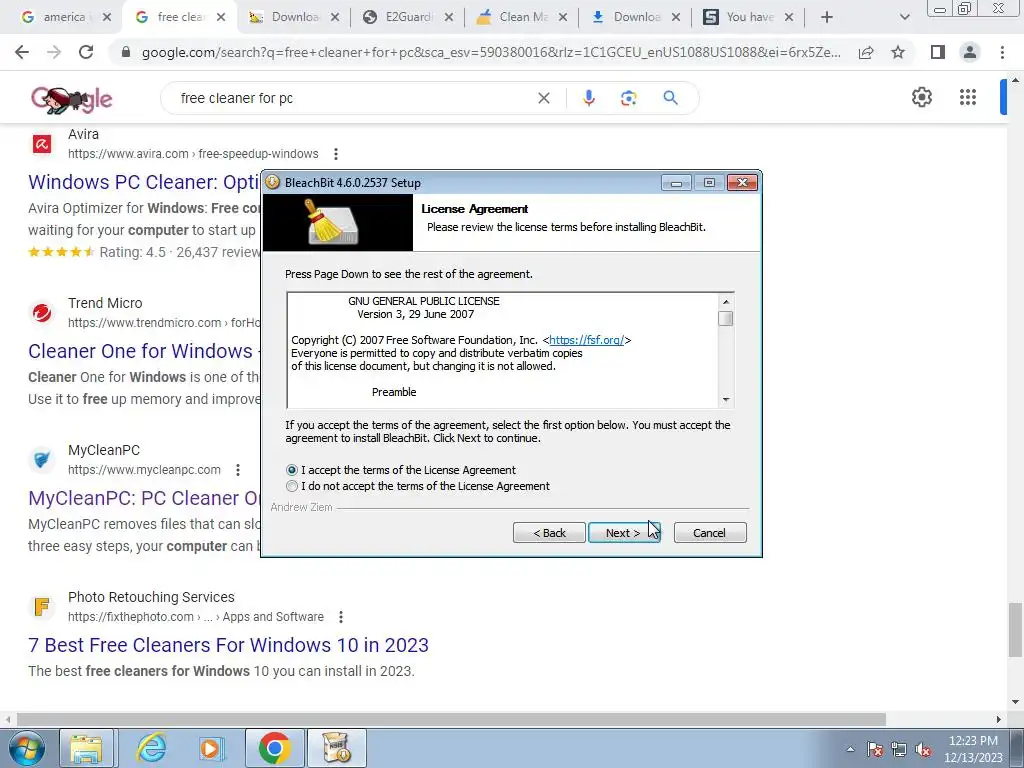Go back in Chrome browser
Image resolution: width=1024 pixels, height=768 pixels.
(x=22, y=52)
